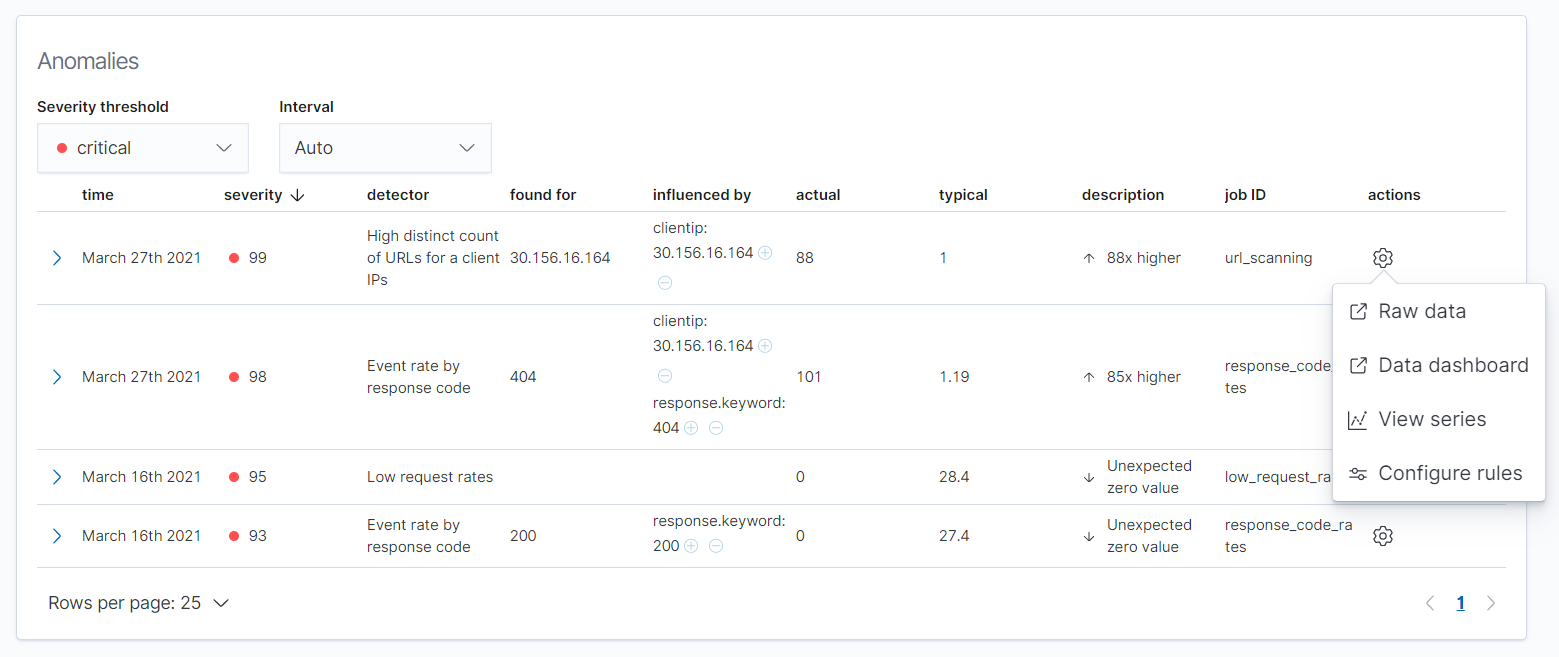Go to page 1 in pagination
This screenshot has width=1559, height=657.
pyautogui.click(x=1460, y=603)
